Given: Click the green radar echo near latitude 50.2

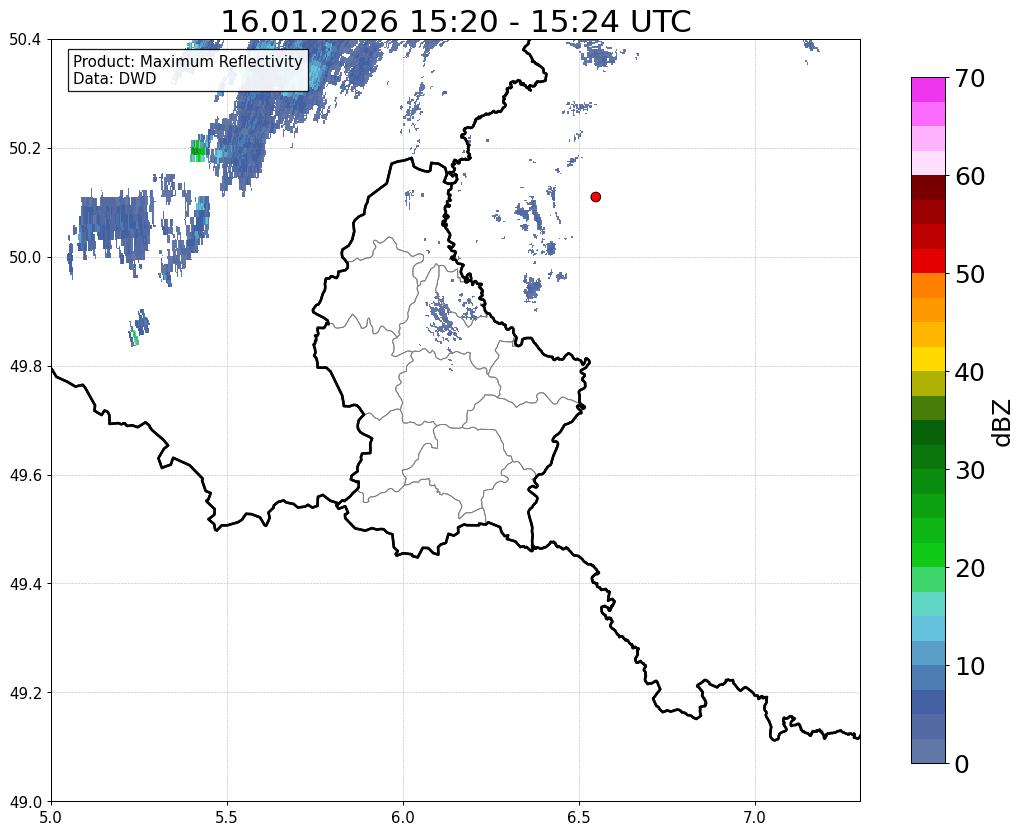Looking at the screenshot, I should 198,151.
